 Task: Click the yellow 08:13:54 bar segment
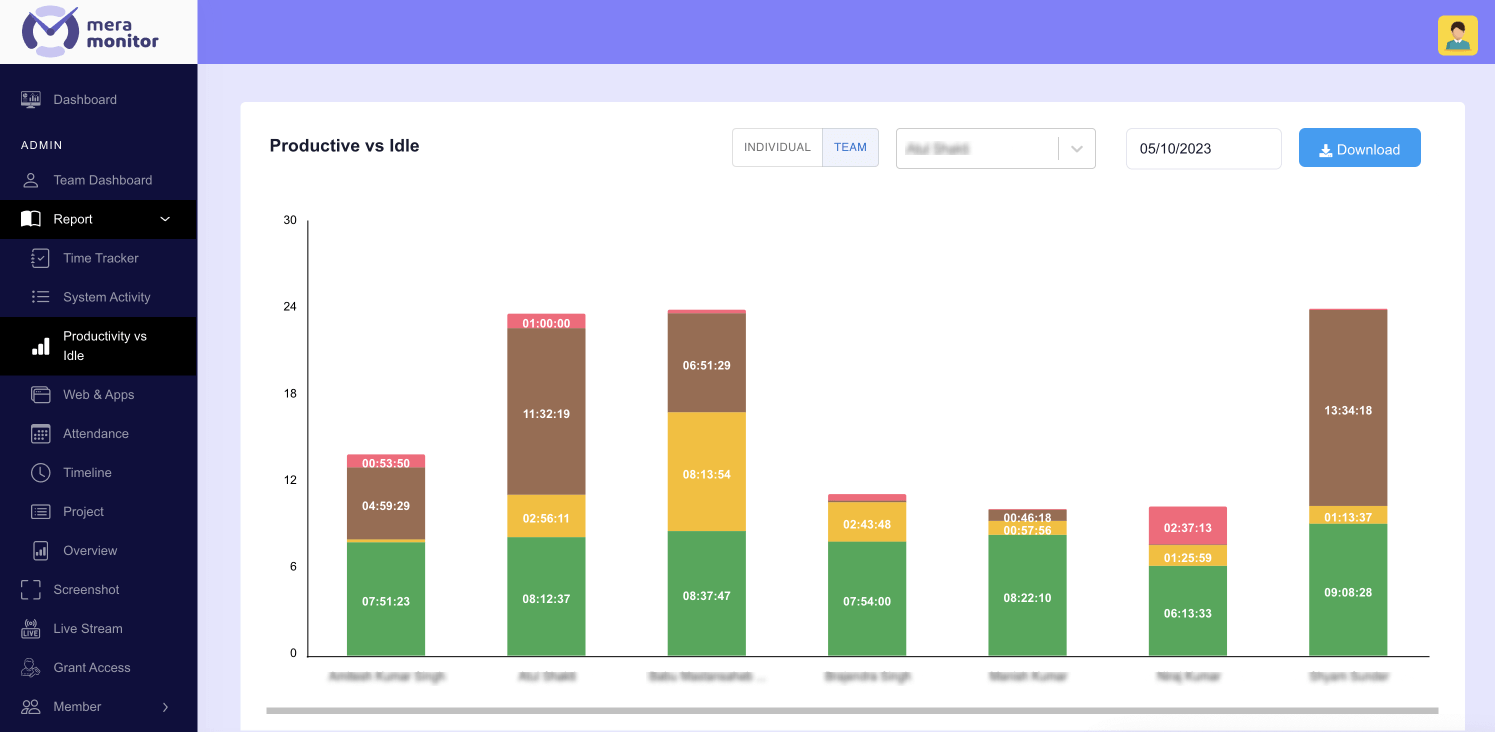click(x=707, y=472)
